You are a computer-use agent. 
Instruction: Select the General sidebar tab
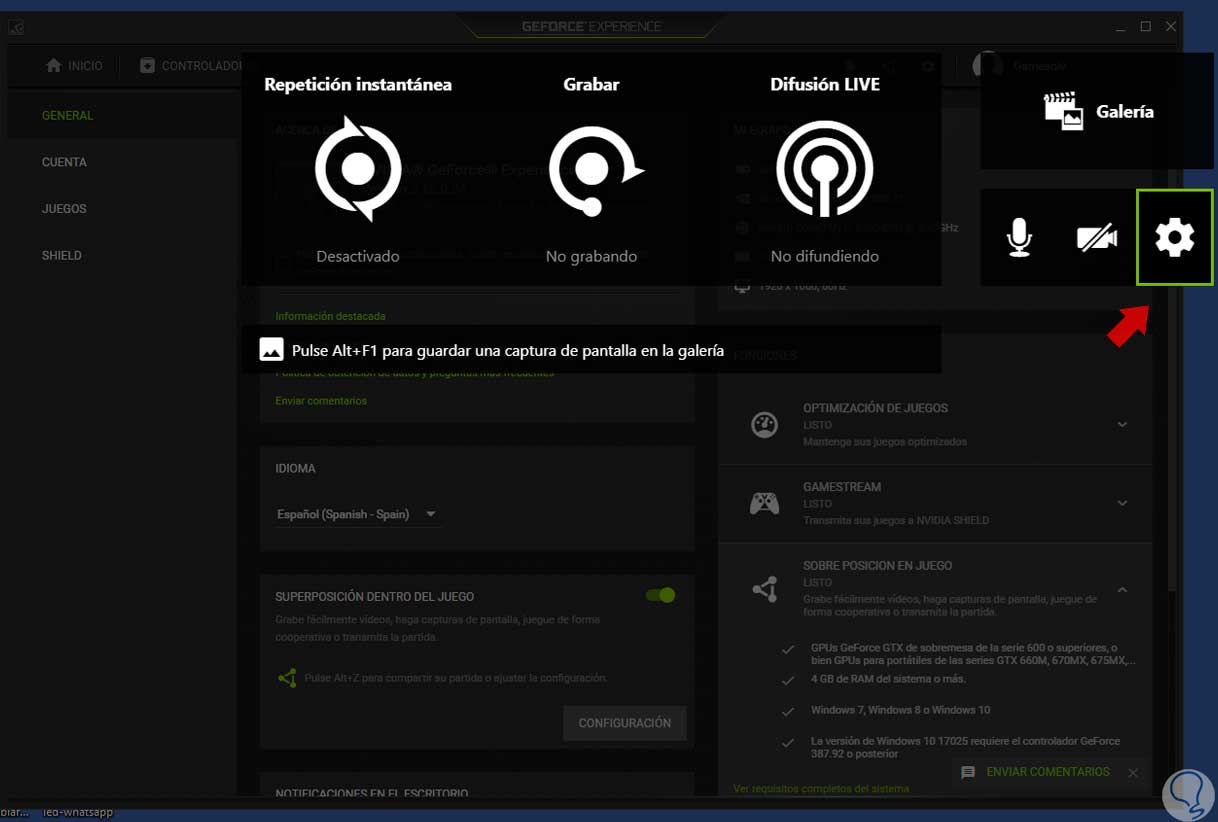68,115
